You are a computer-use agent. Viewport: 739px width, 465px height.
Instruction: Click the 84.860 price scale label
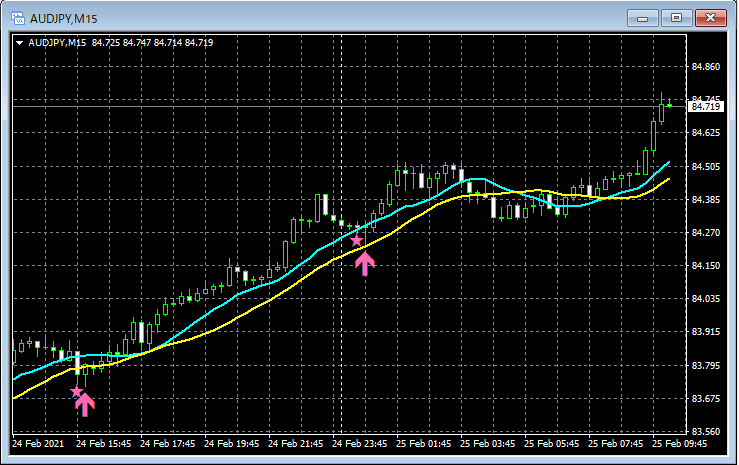coord(706,67)
